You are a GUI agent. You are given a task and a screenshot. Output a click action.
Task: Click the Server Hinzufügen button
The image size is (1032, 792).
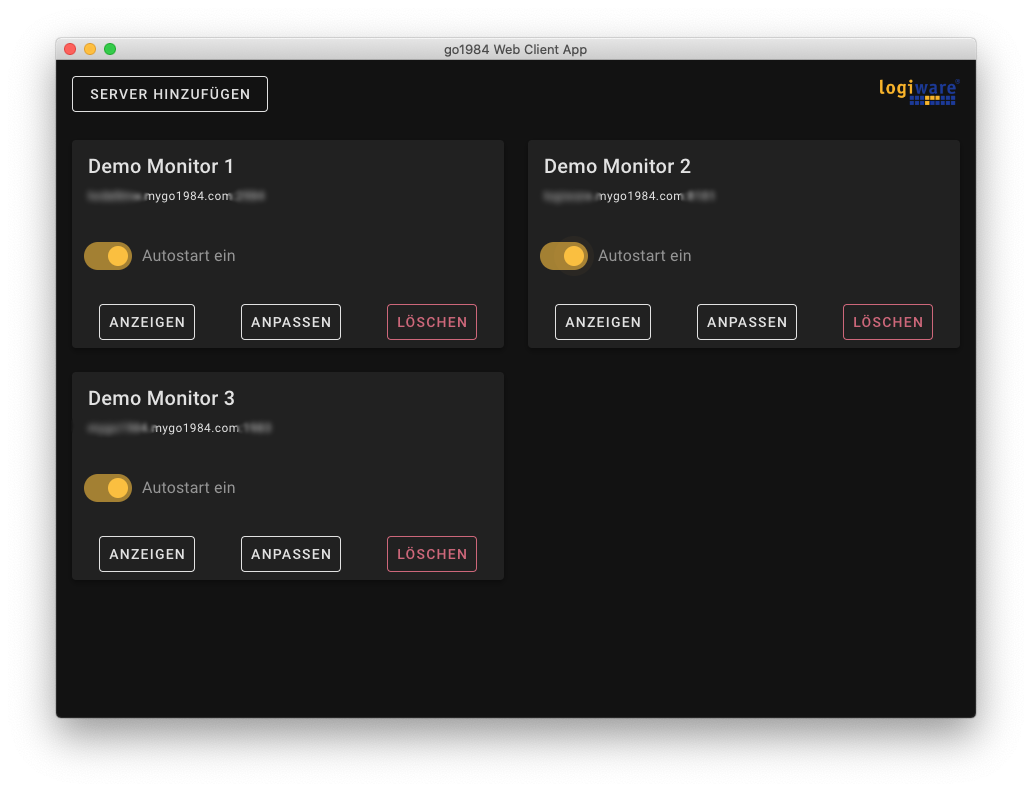point(170,94)
